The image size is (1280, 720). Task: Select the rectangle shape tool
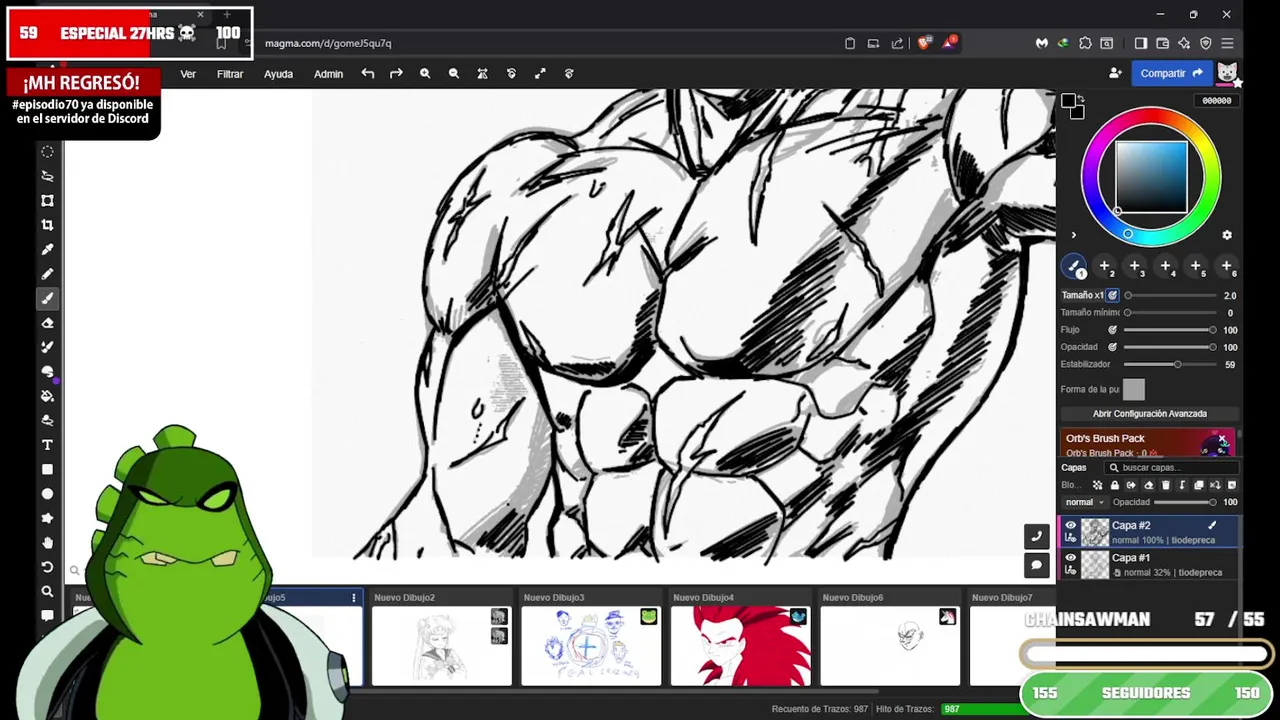click(x=47, y=469)
